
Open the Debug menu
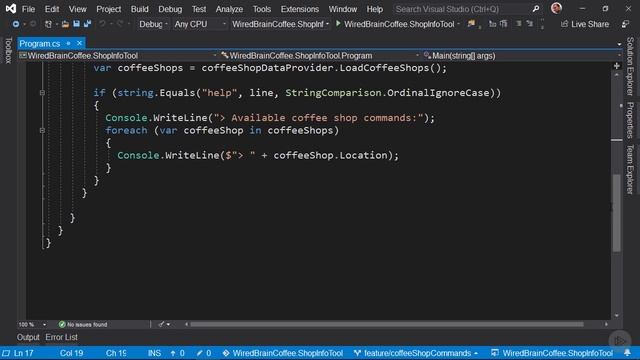pyautogui.click(x=170, y=9)
